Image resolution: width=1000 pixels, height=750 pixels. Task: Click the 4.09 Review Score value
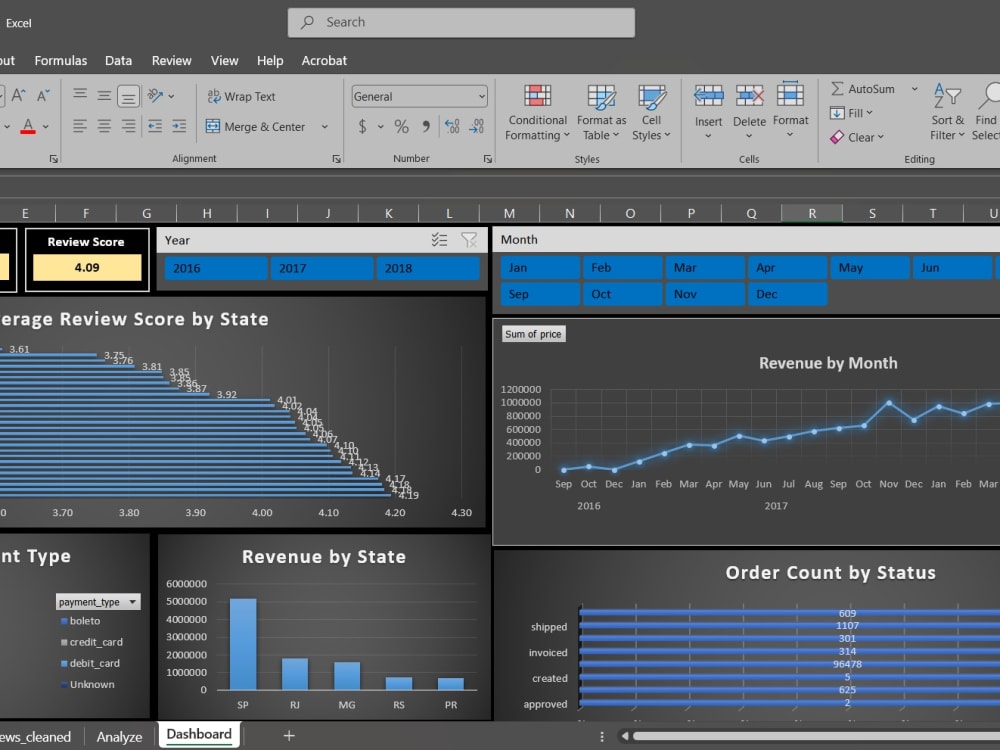[87, 267]
